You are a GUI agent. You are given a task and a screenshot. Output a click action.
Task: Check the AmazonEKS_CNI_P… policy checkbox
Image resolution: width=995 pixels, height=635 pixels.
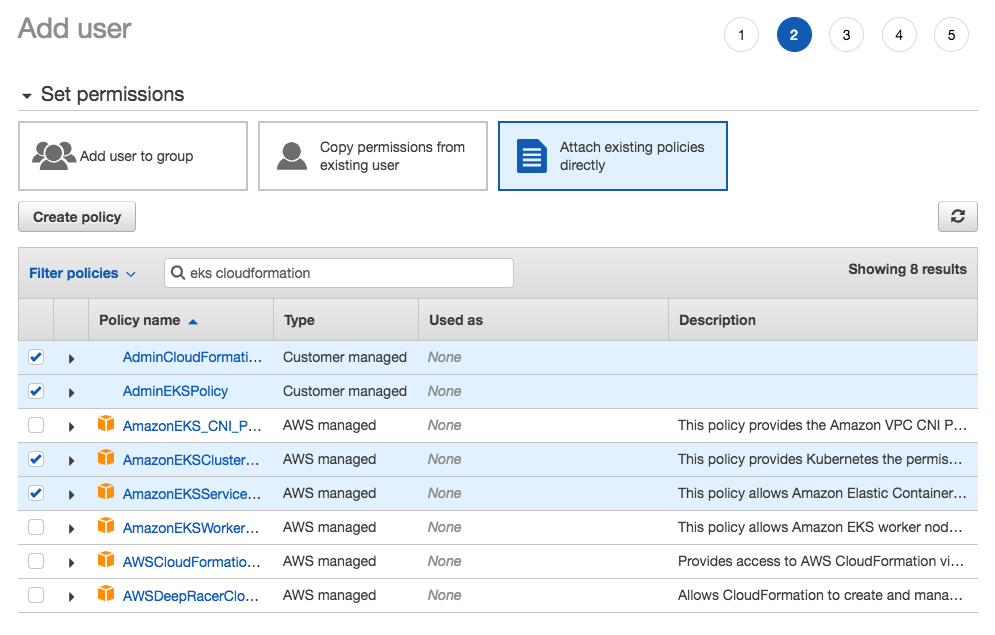(36, 425)
